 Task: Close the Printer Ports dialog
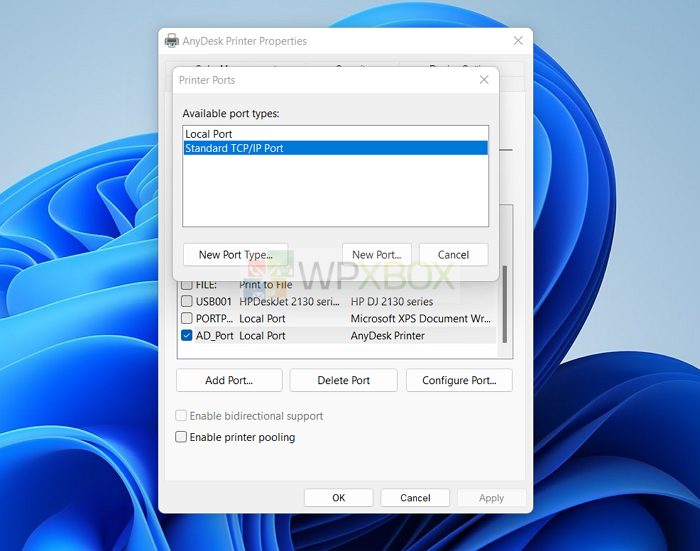484,80
